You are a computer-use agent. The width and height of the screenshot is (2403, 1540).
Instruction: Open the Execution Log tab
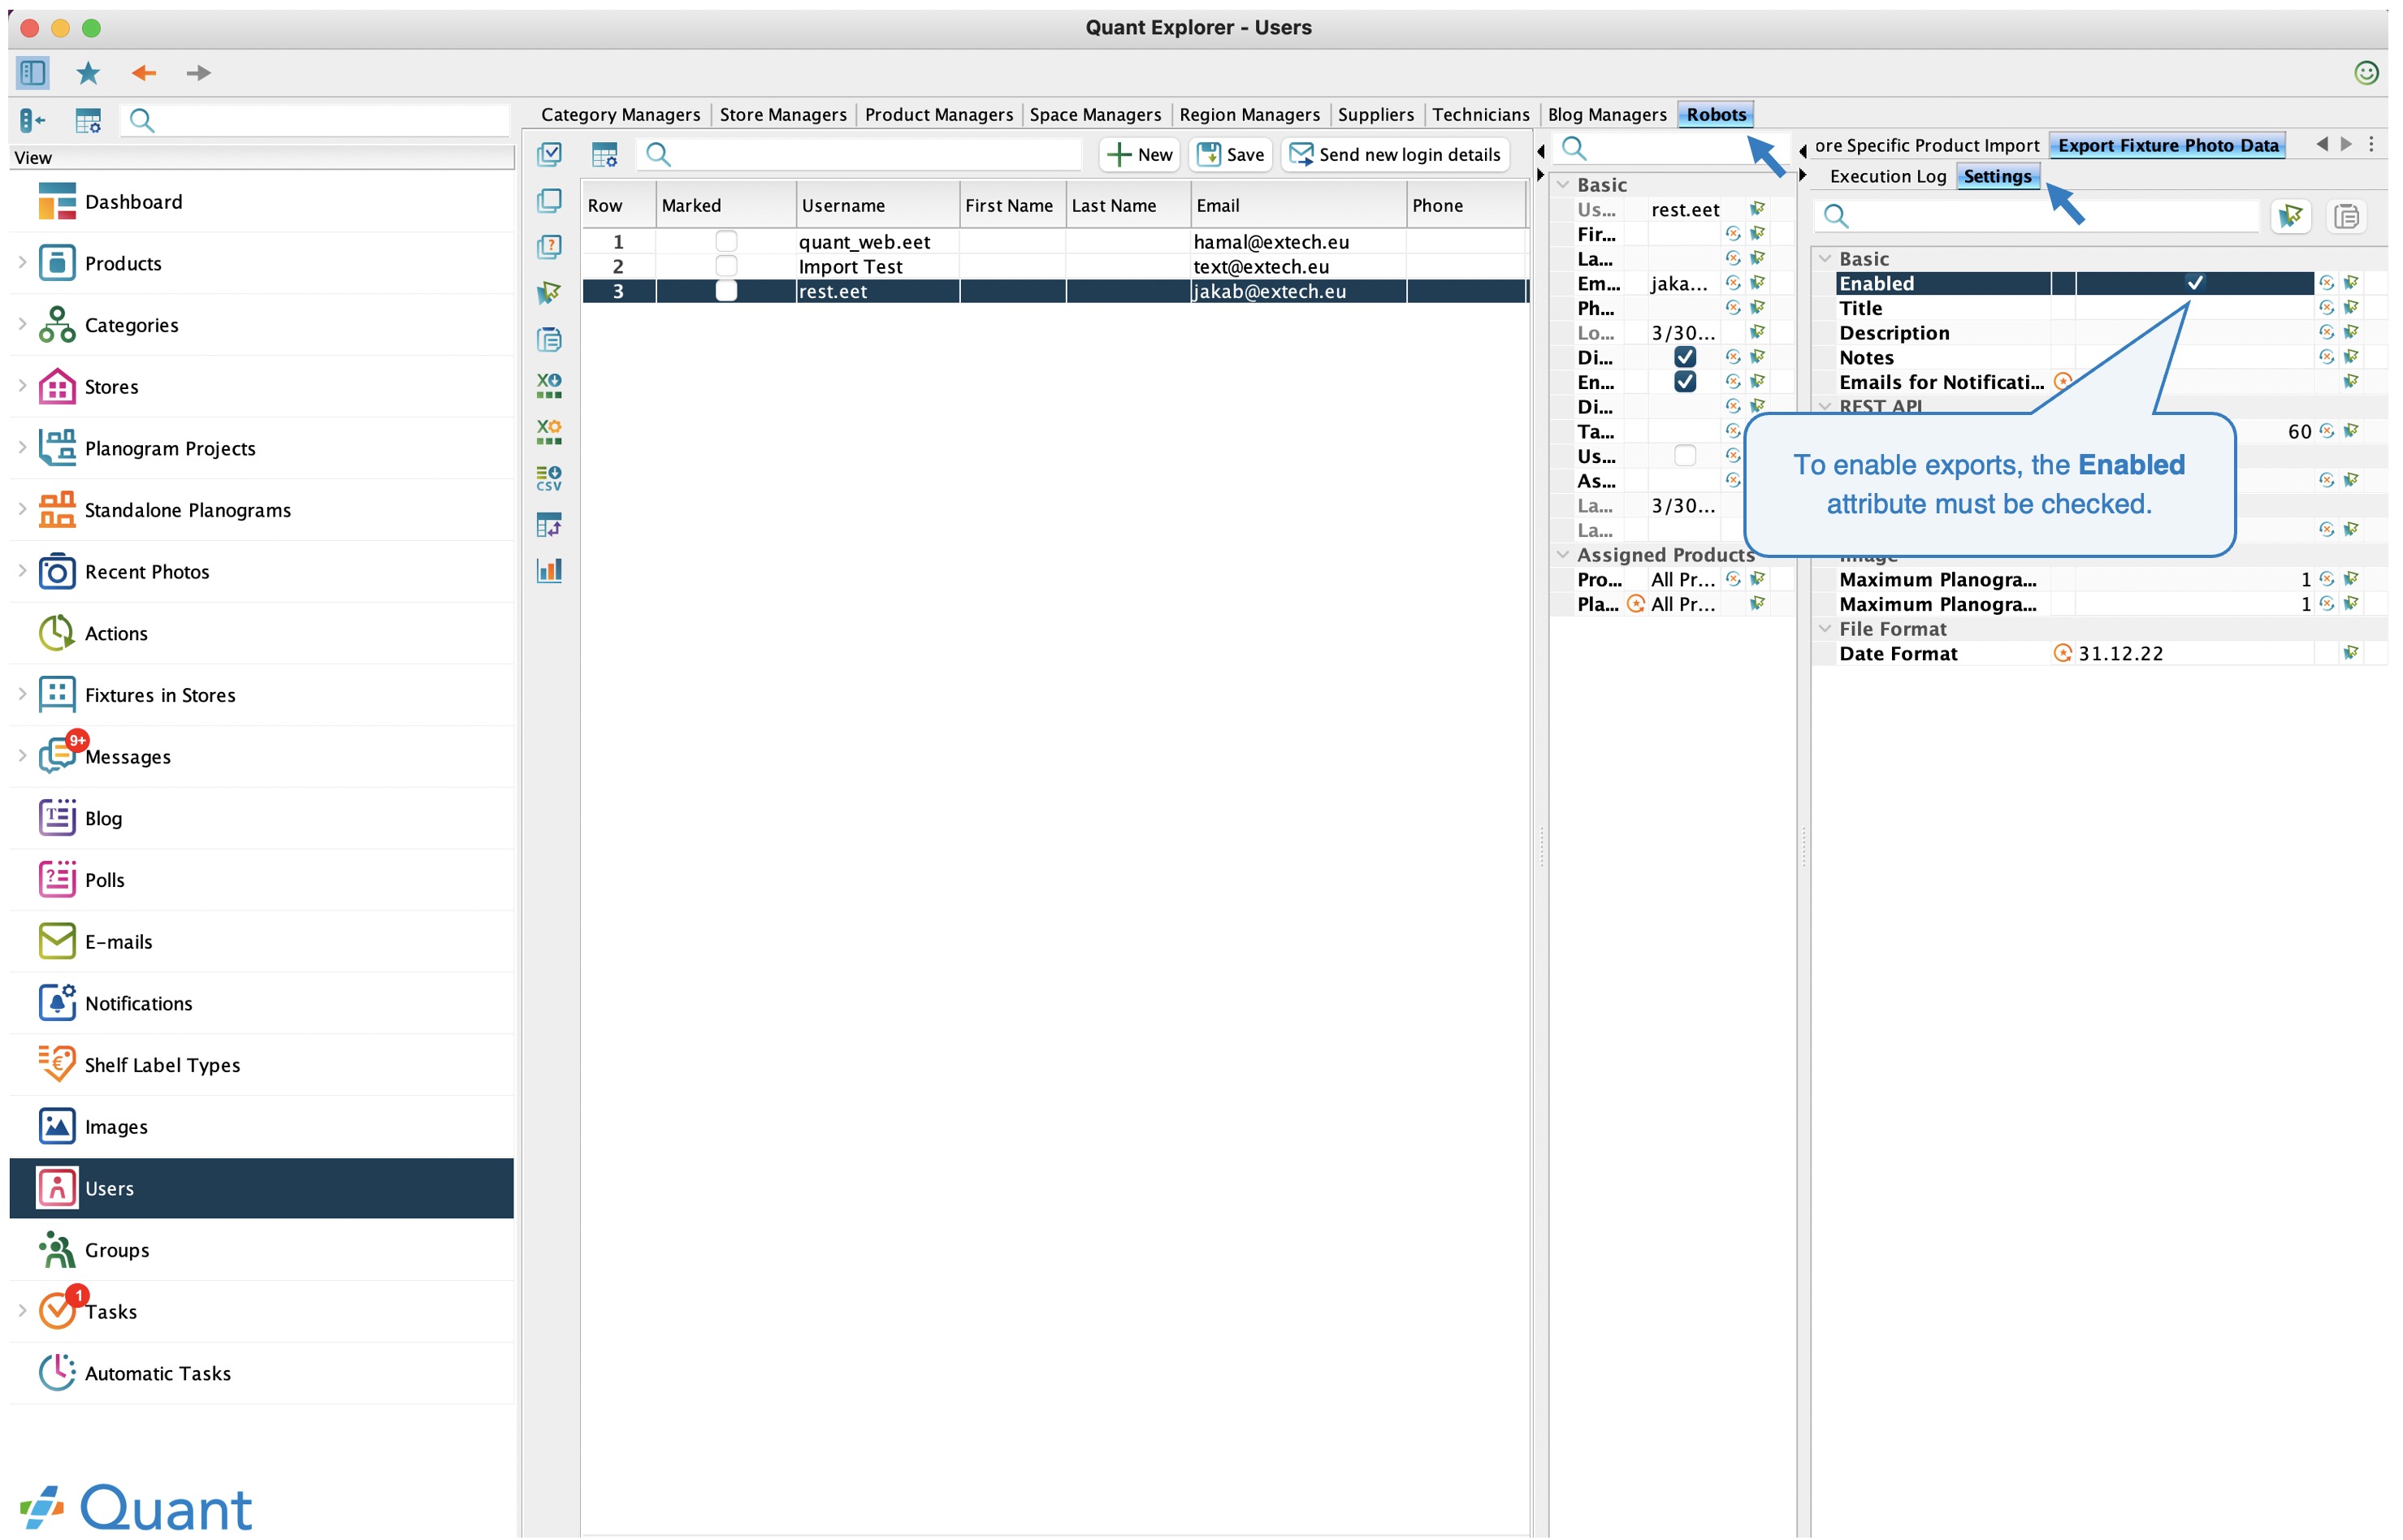pos(1887,177)
